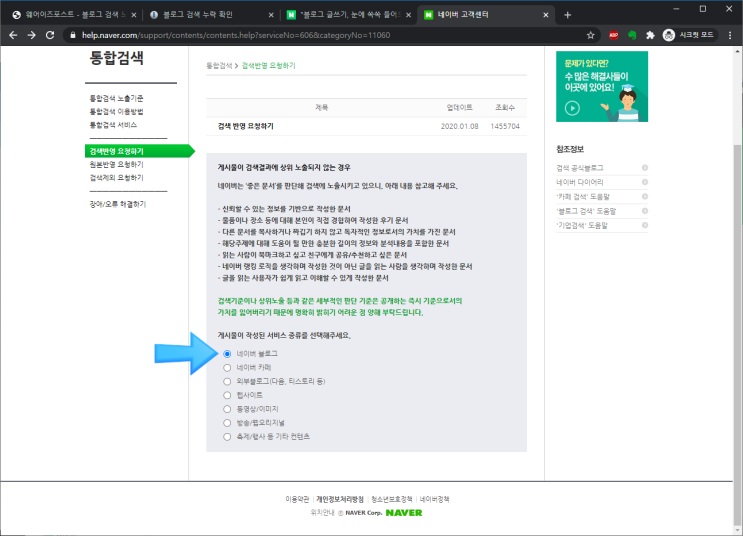Select the 네이버 블로그 radio option

click(x=227, y=354)
